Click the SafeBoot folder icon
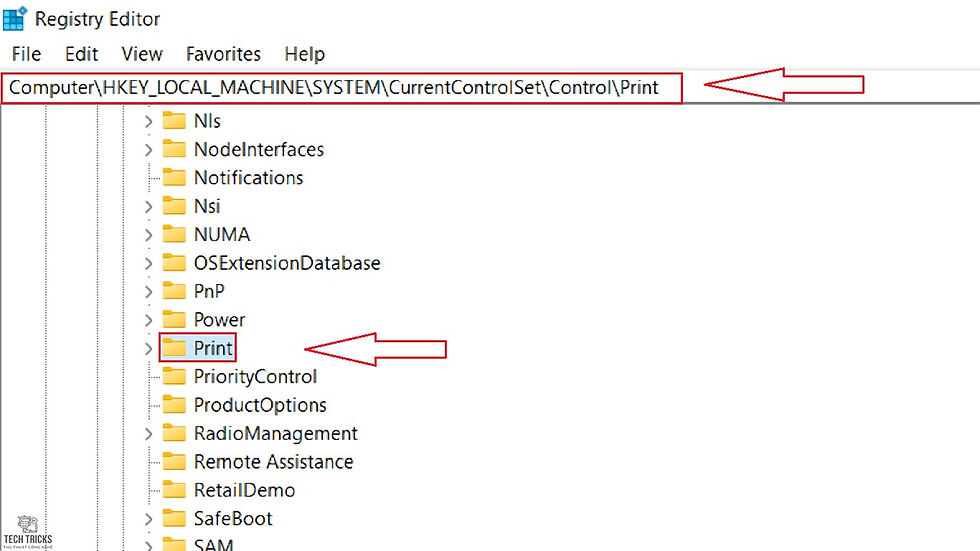 (174, 518)
